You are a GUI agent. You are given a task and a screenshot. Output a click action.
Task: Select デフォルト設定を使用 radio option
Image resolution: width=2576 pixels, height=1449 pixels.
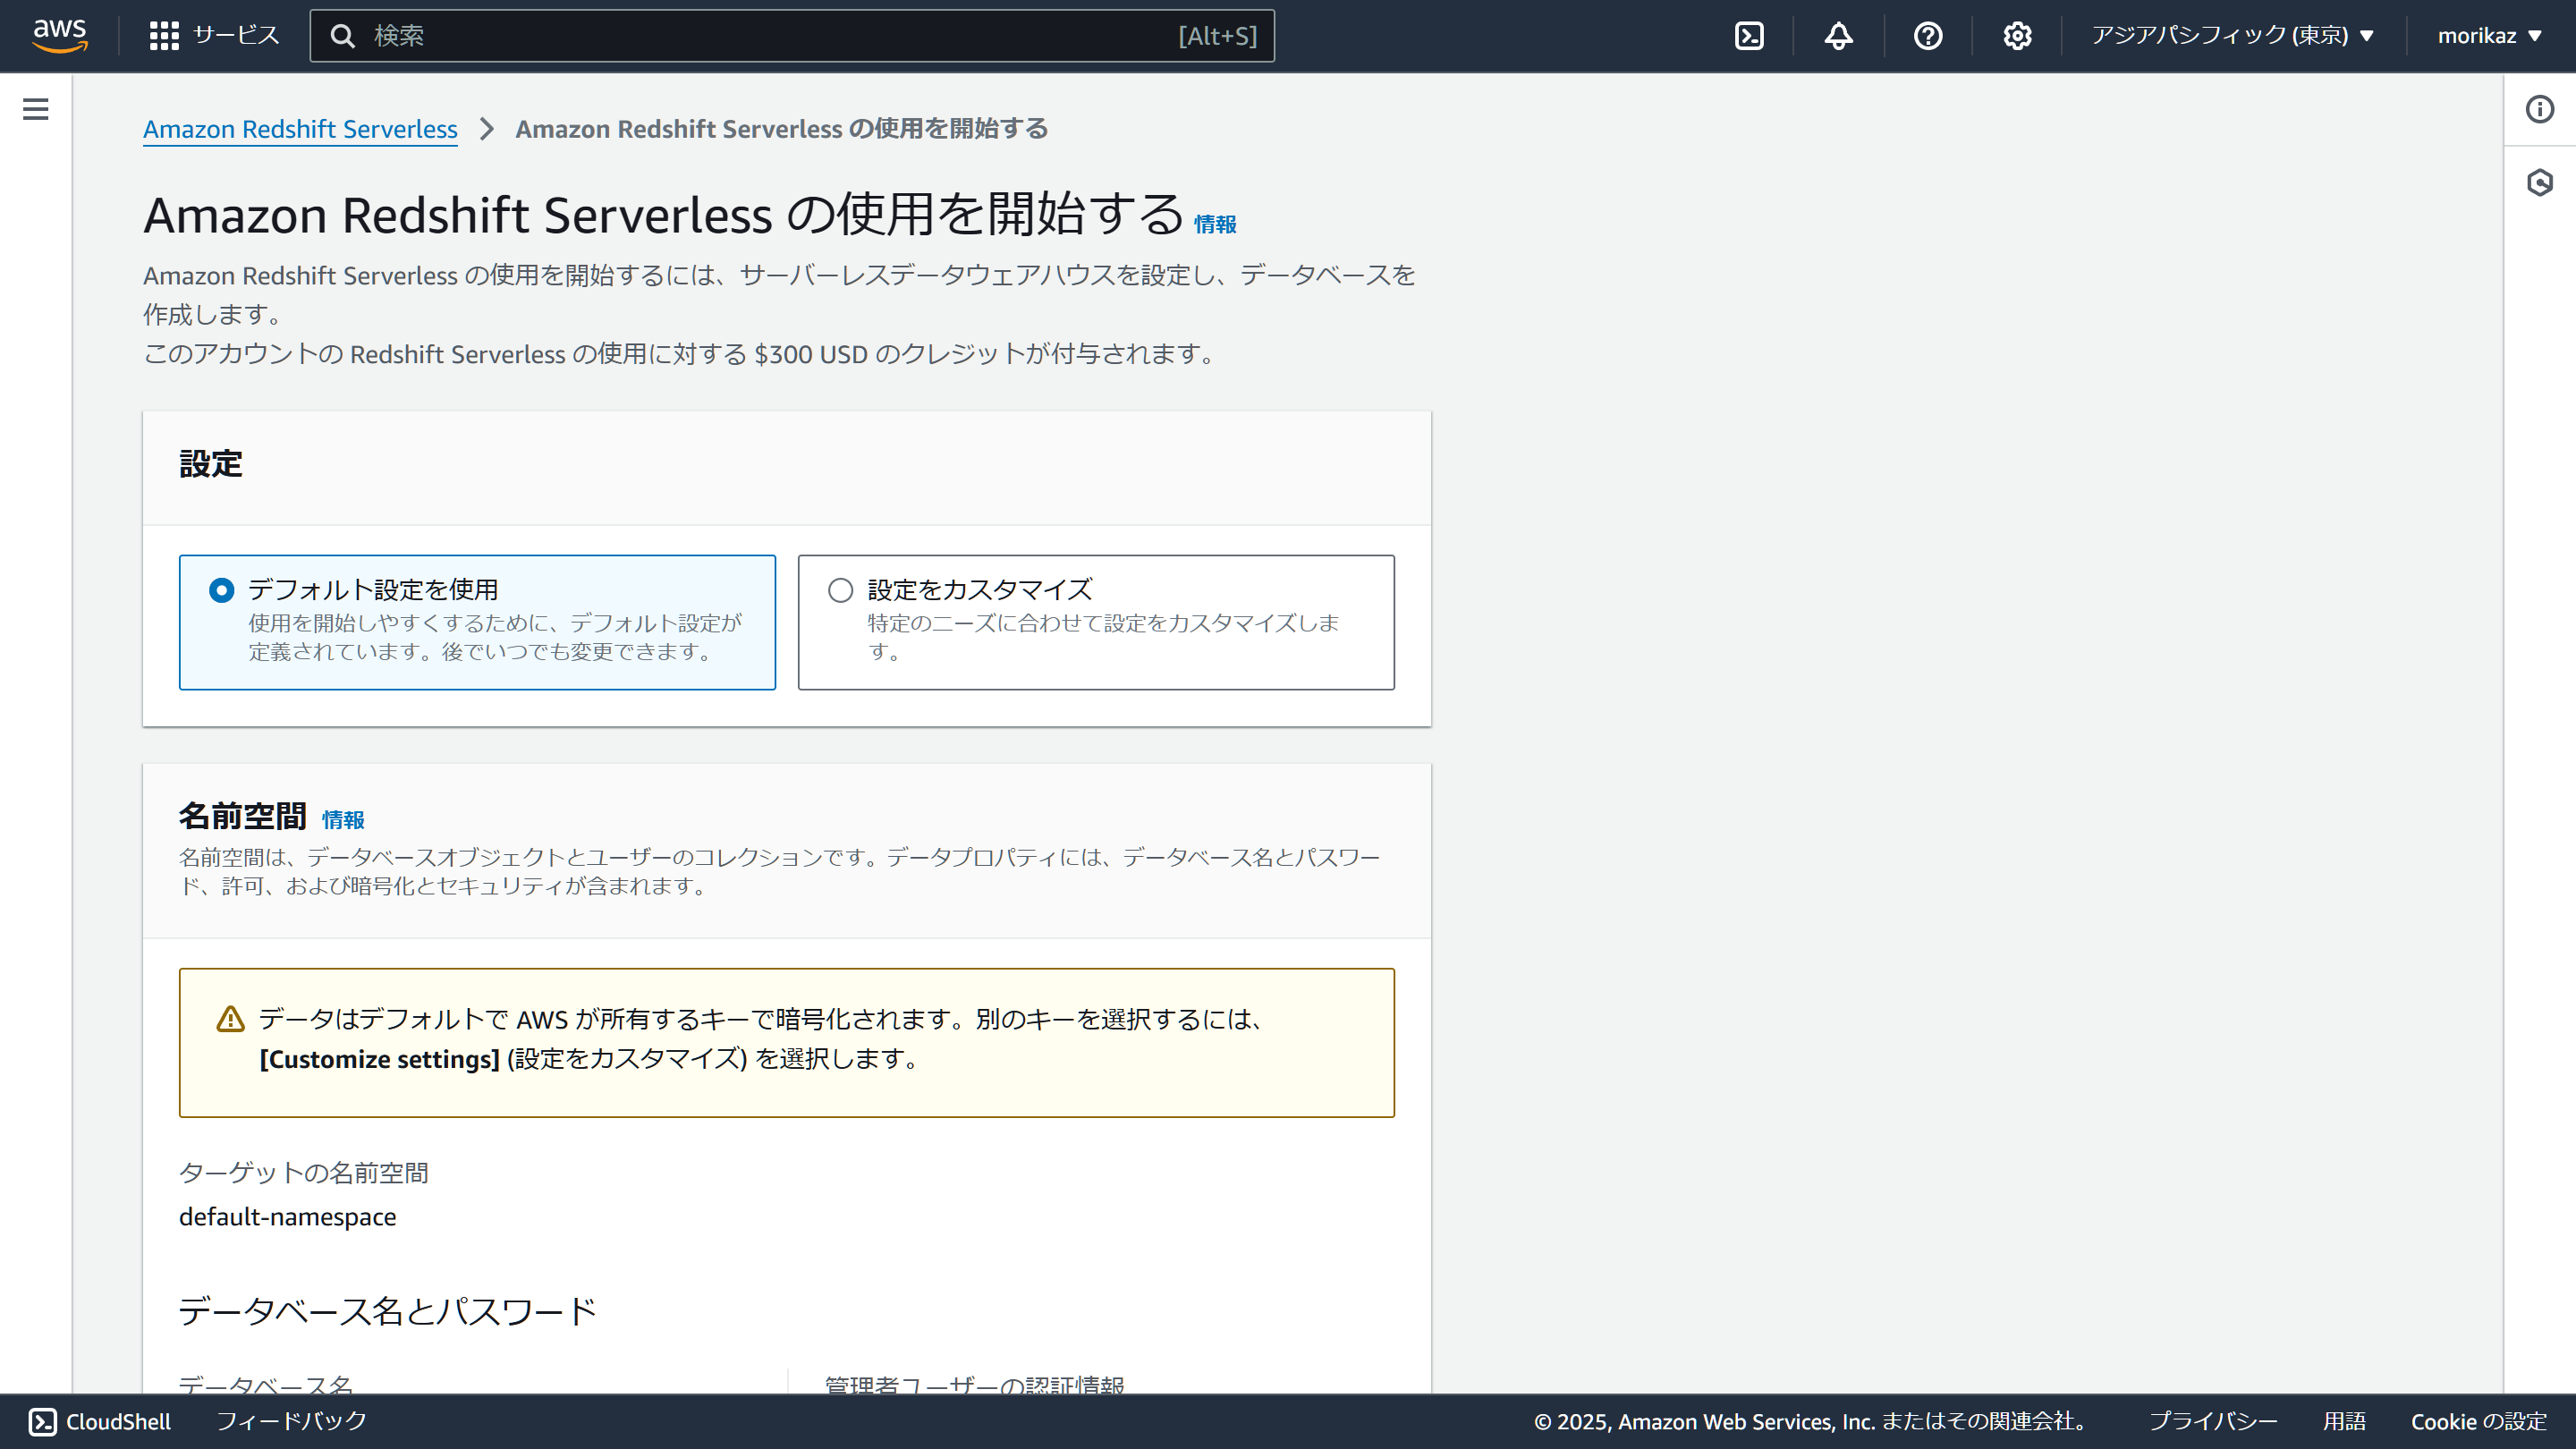(222, 590)
